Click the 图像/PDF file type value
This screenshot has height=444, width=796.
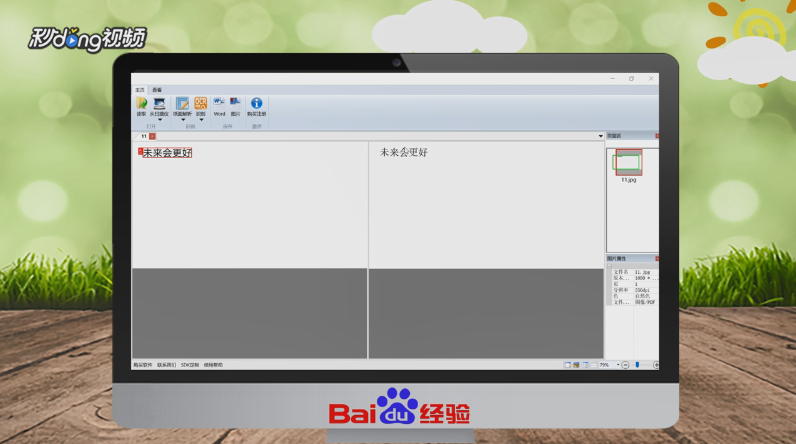(645, 302)
